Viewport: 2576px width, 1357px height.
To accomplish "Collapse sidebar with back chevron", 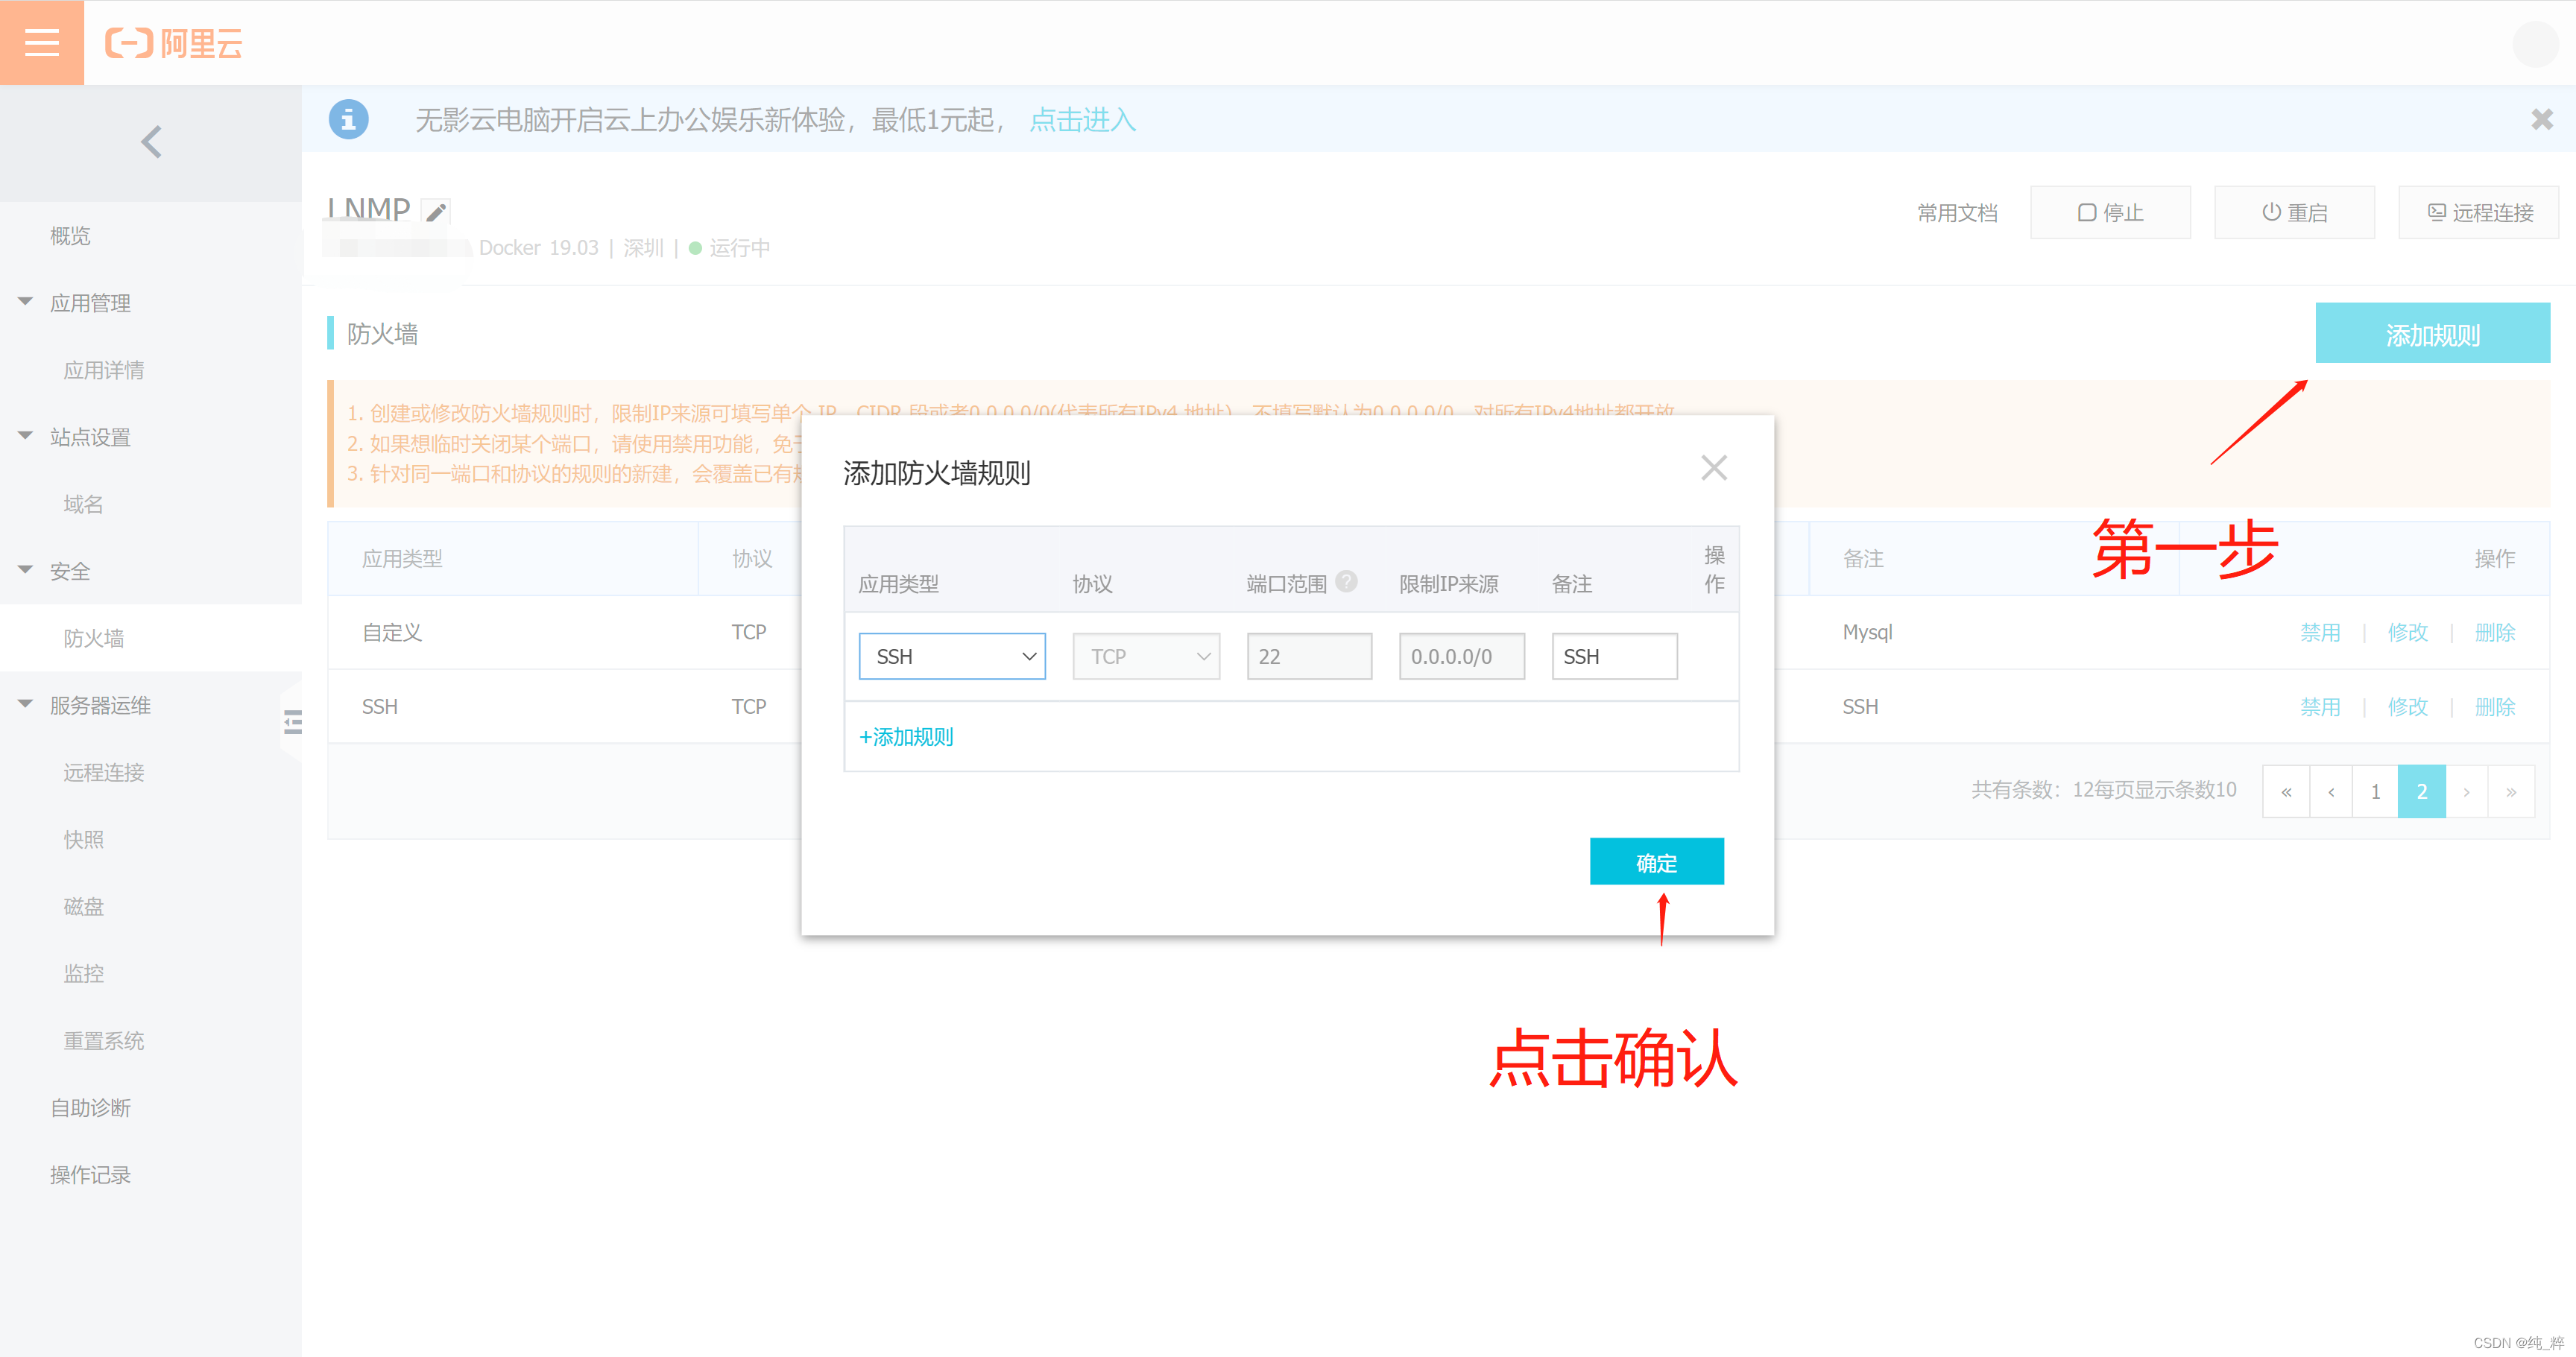I will tap(151, 142).
